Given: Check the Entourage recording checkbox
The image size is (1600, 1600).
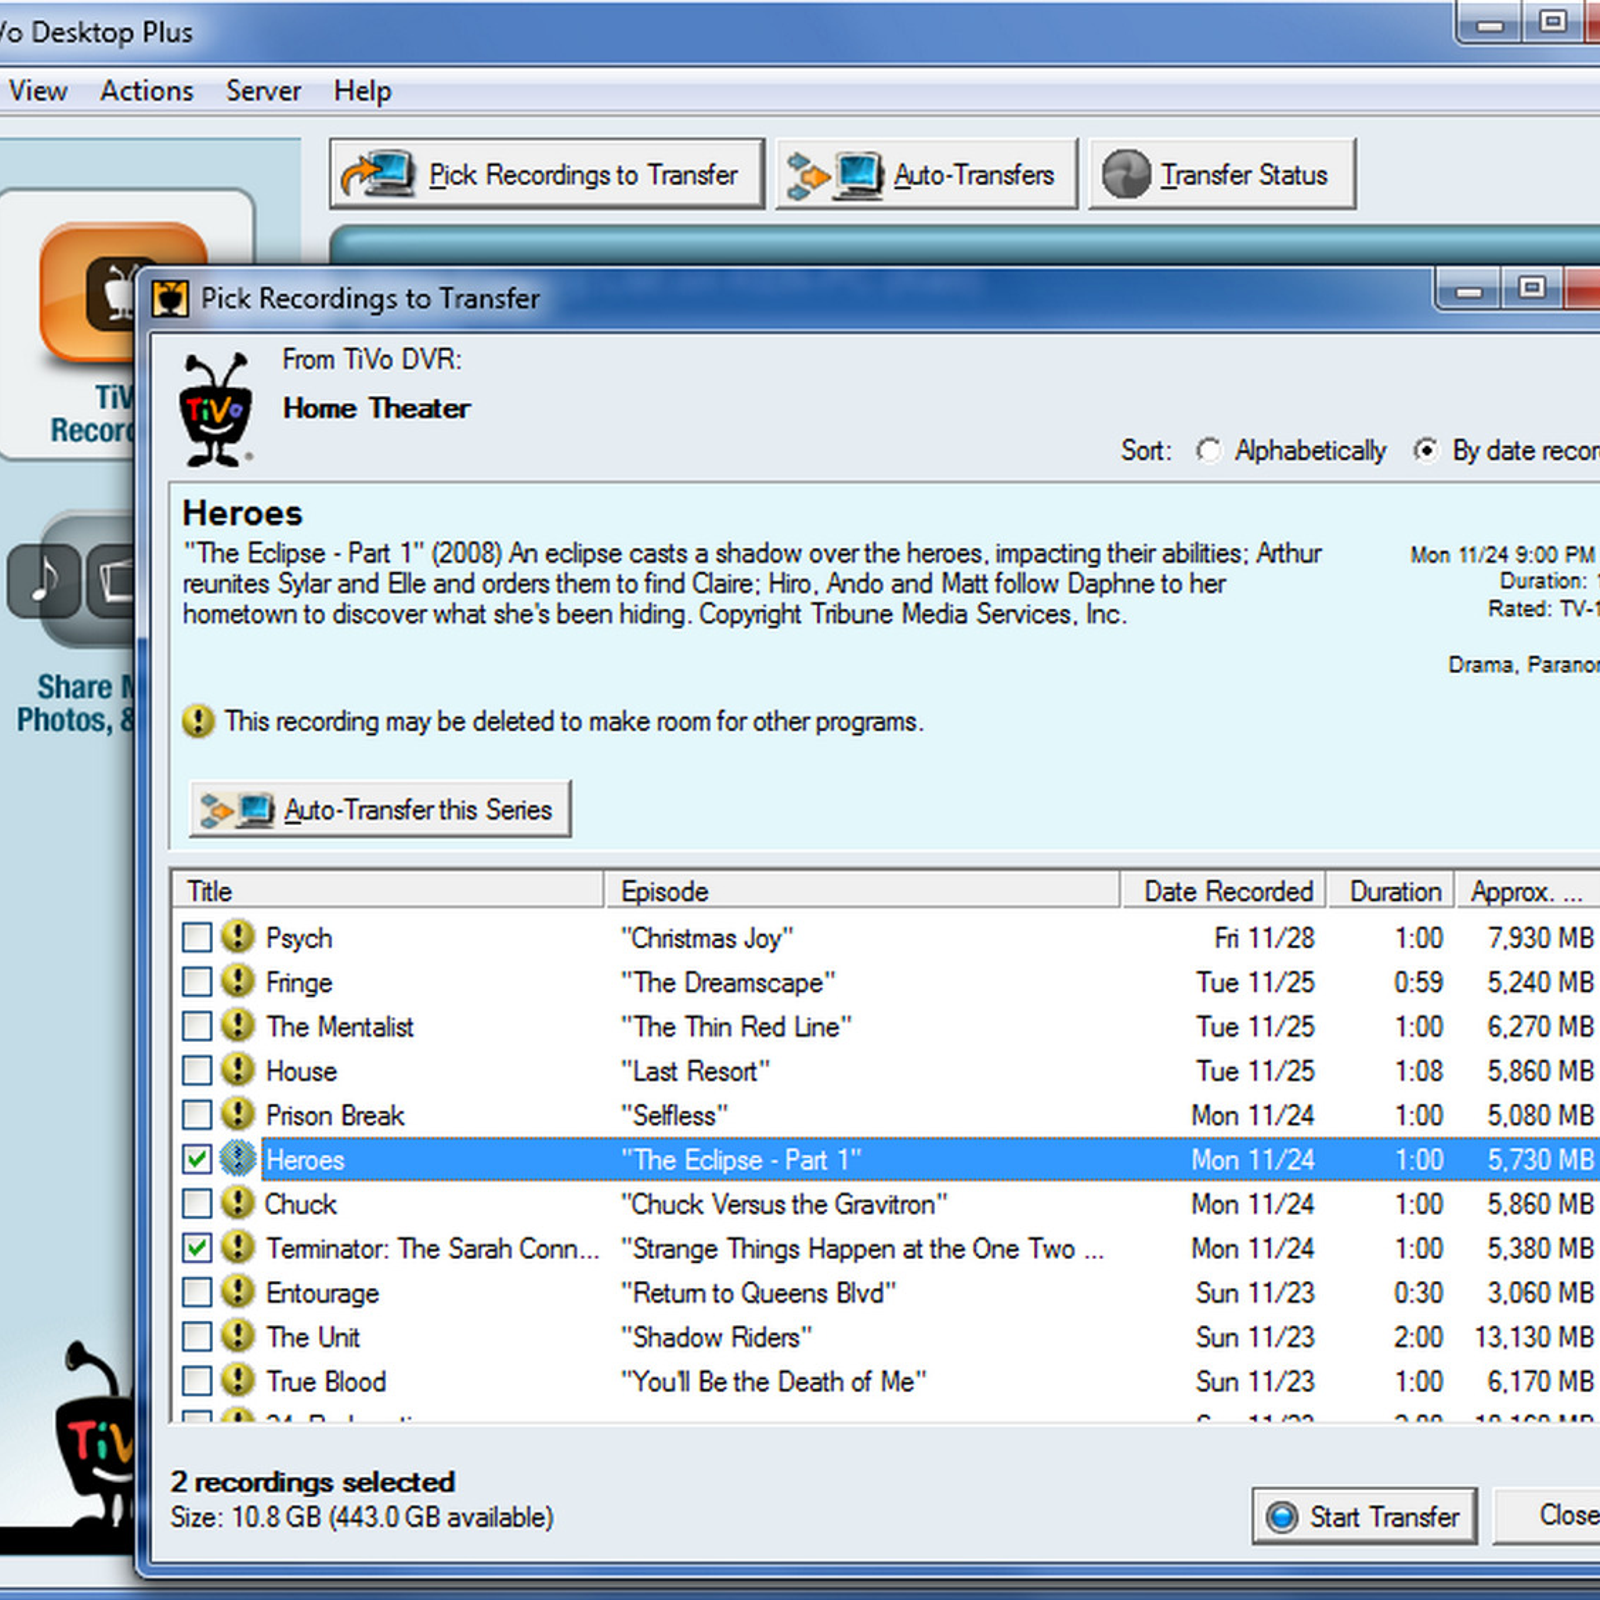Looking at the screenshot, I should 197,1292.
